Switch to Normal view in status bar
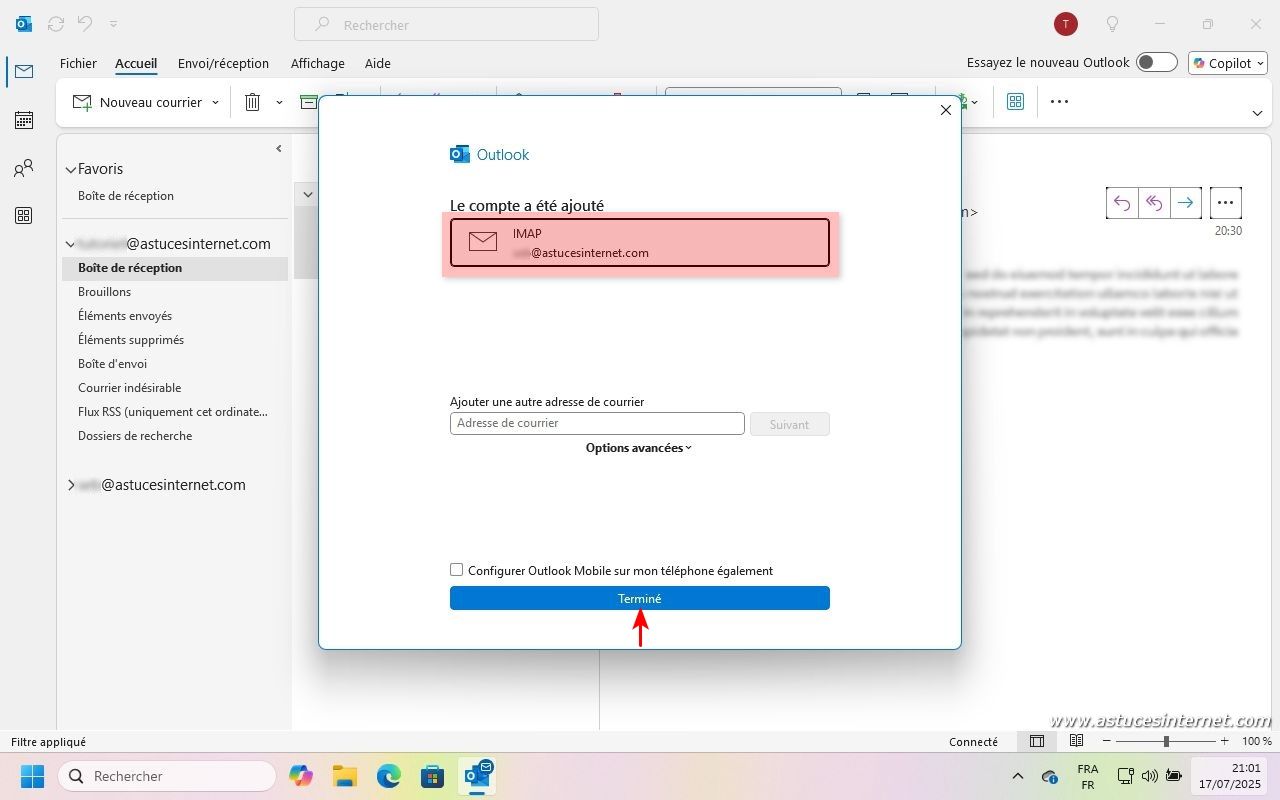Viewport: 1280px width, 800px height. (x=1037, y=741)
